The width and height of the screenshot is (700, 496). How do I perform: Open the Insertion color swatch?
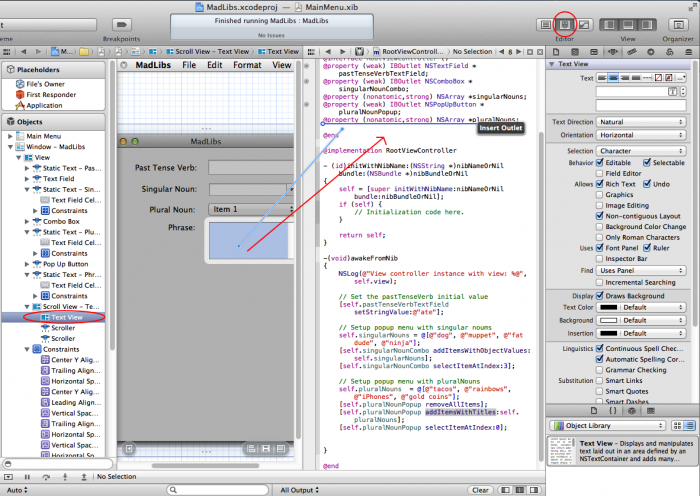tap(608, 333)
